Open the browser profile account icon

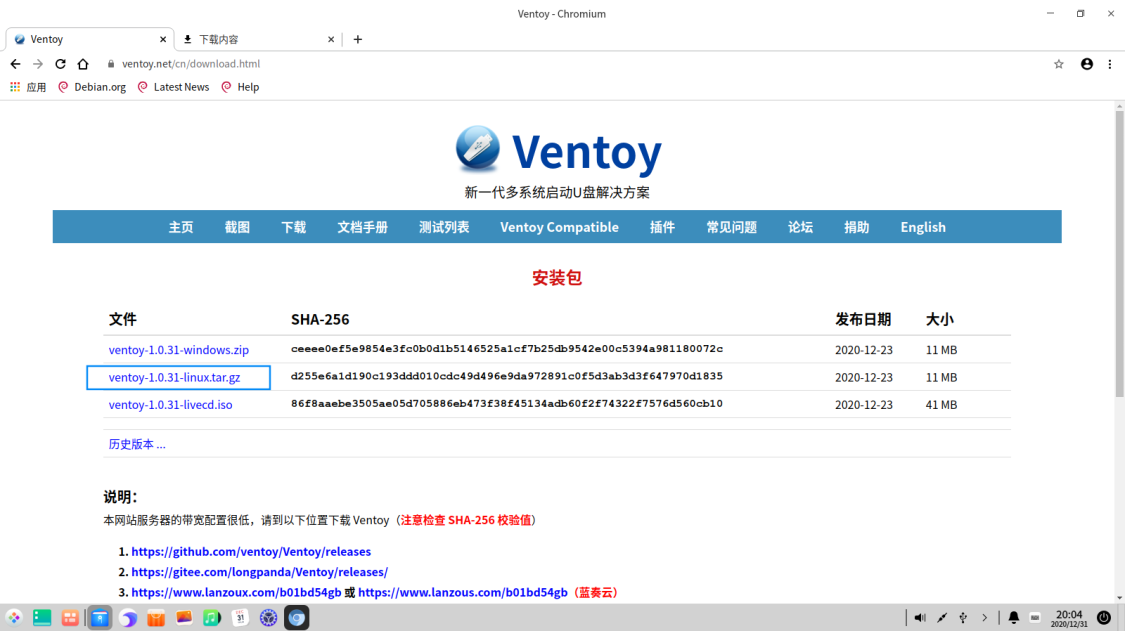(1087, 64)
